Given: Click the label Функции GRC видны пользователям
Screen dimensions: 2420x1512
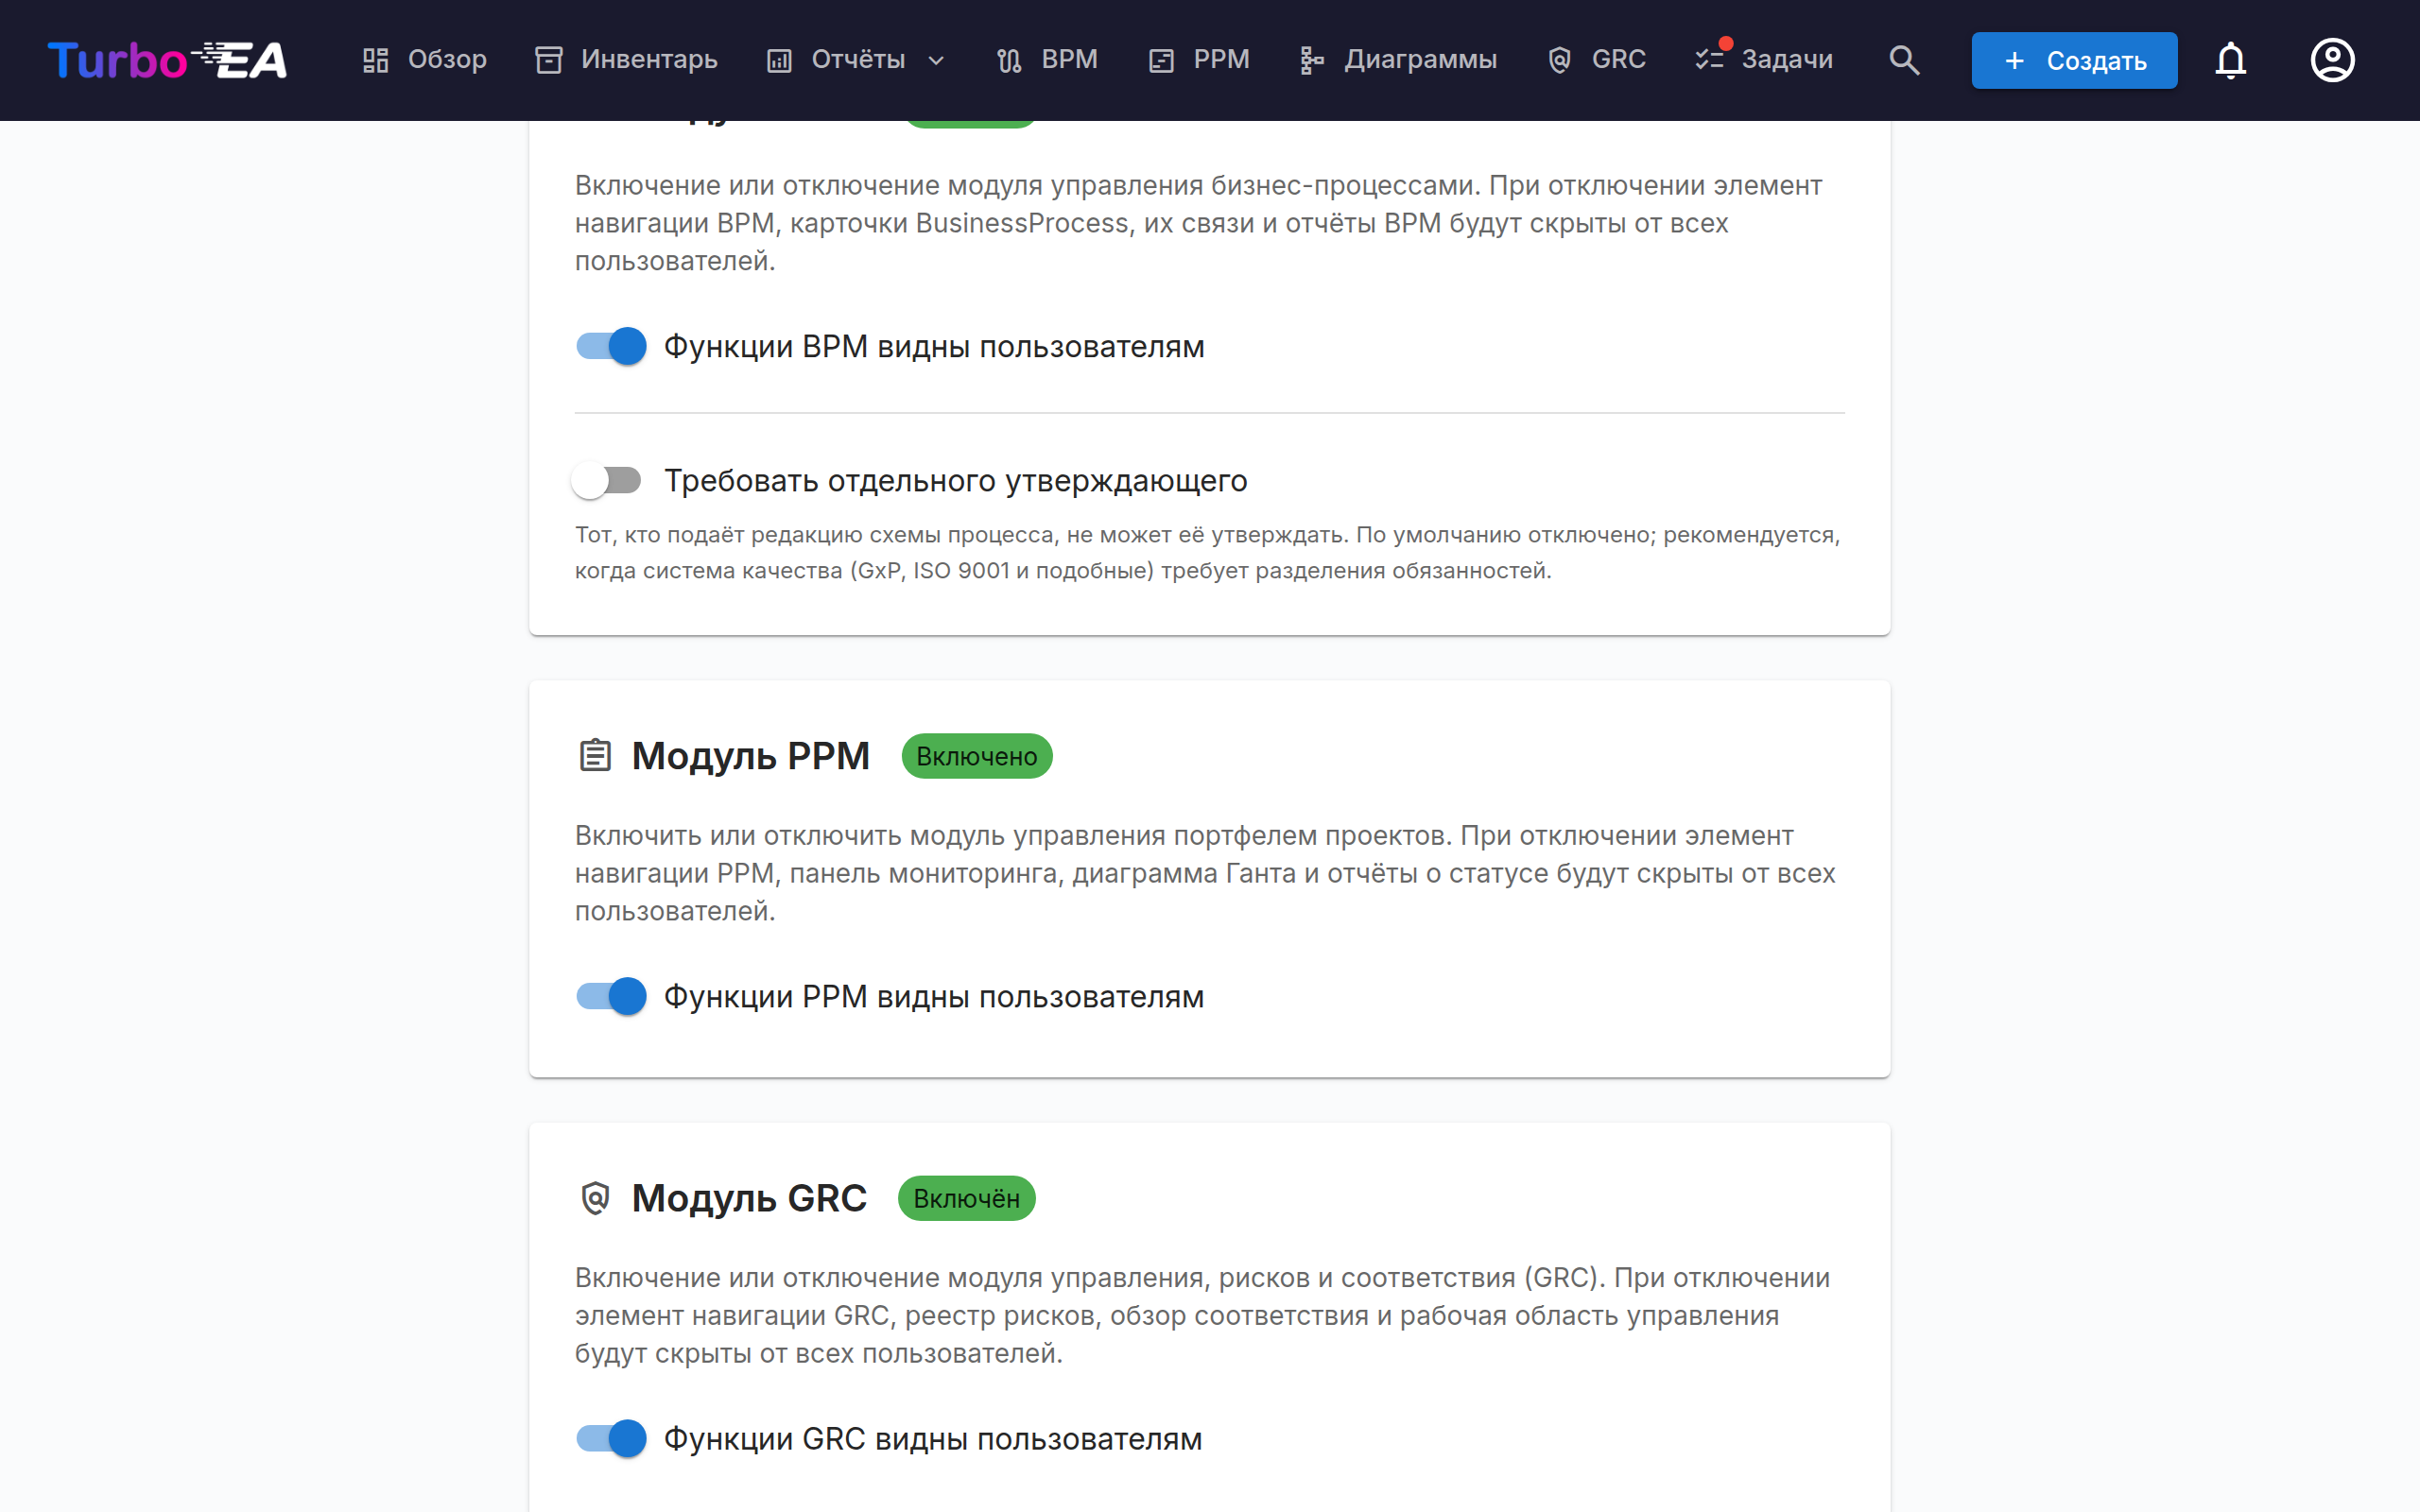Looking at the screenshot, I should (933, 1439).
